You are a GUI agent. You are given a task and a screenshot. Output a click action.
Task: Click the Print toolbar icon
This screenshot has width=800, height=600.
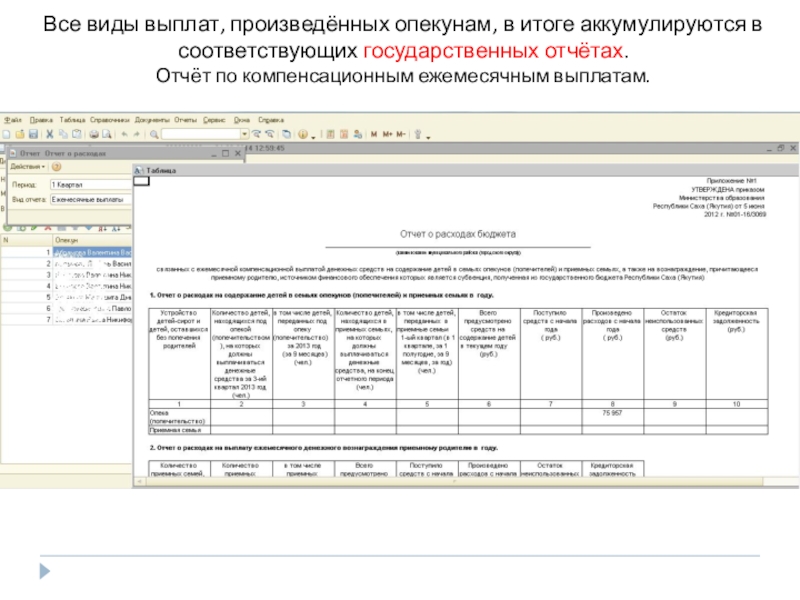(94, 134)
